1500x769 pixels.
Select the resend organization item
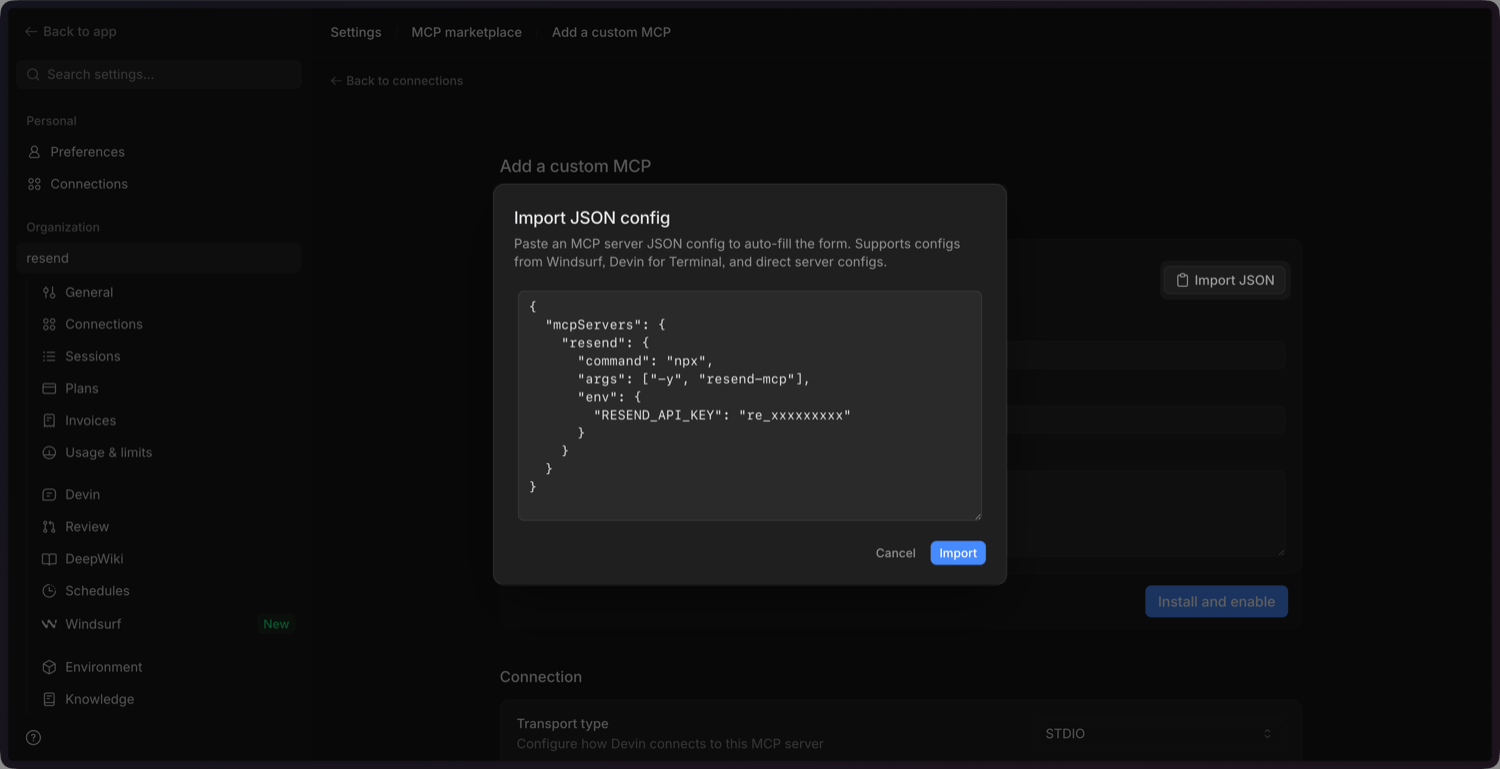click(x=159, y=258)
